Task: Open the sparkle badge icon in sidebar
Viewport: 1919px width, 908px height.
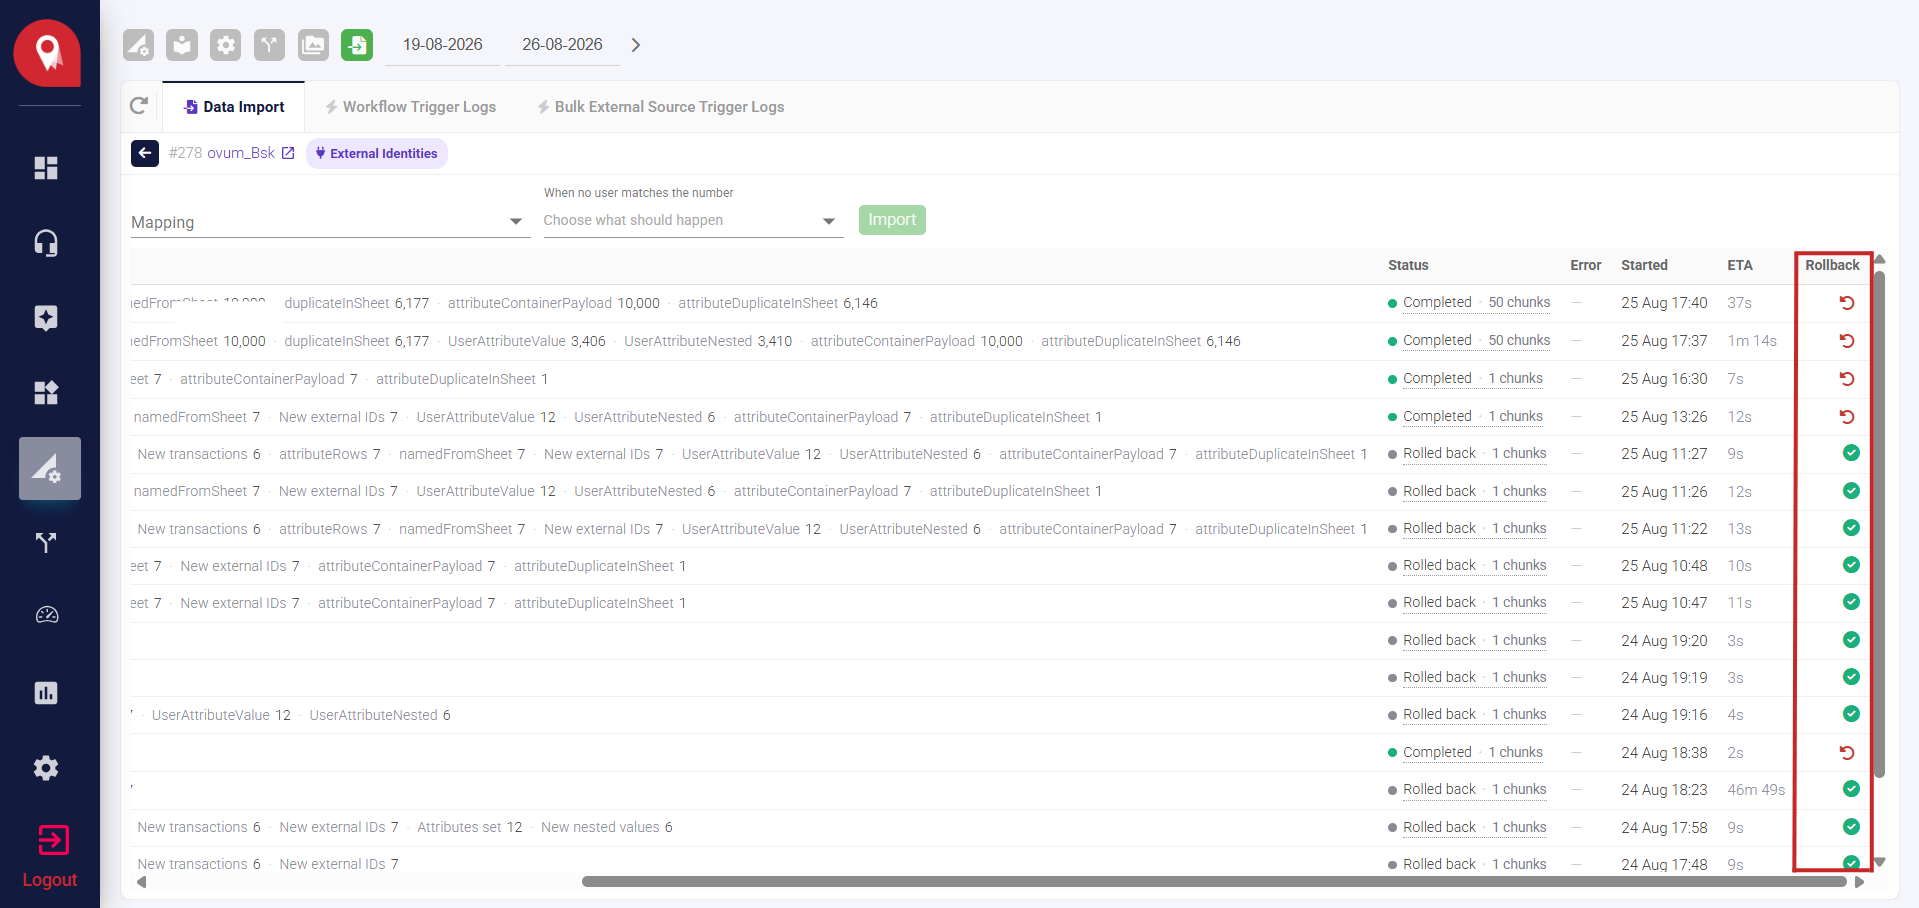Action: click(46, 318)
